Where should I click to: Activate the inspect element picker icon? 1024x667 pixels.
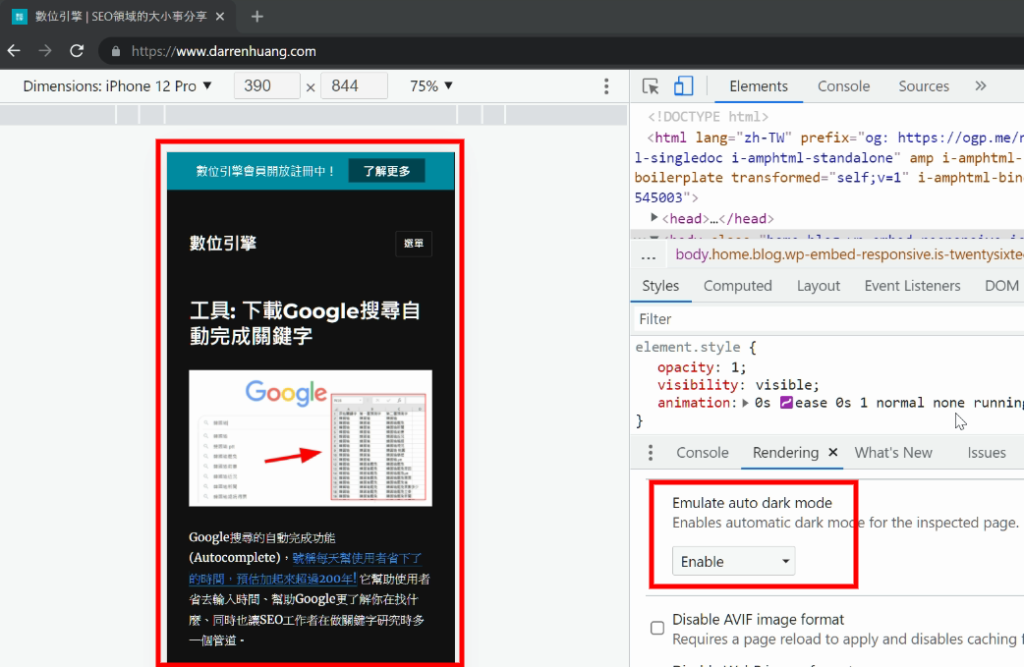tap(650, 86)
